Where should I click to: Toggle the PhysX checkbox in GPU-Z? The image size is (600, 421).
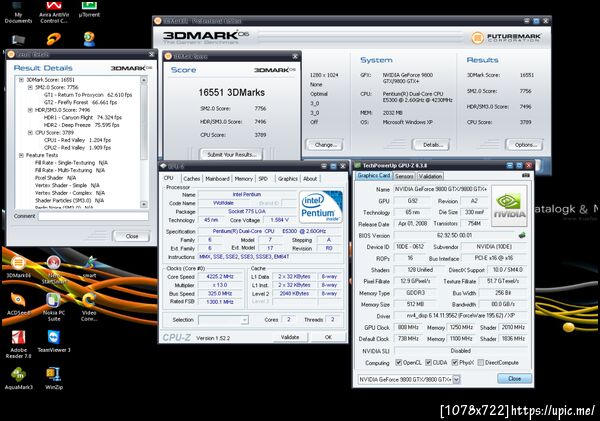[x=455, y=362]
